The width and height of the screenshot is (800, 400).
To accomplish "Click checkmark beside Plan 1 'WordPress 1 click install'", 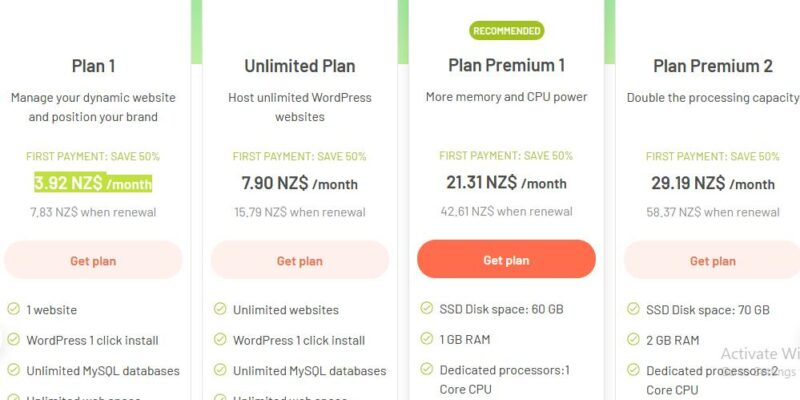I will [x=13, y=339].
